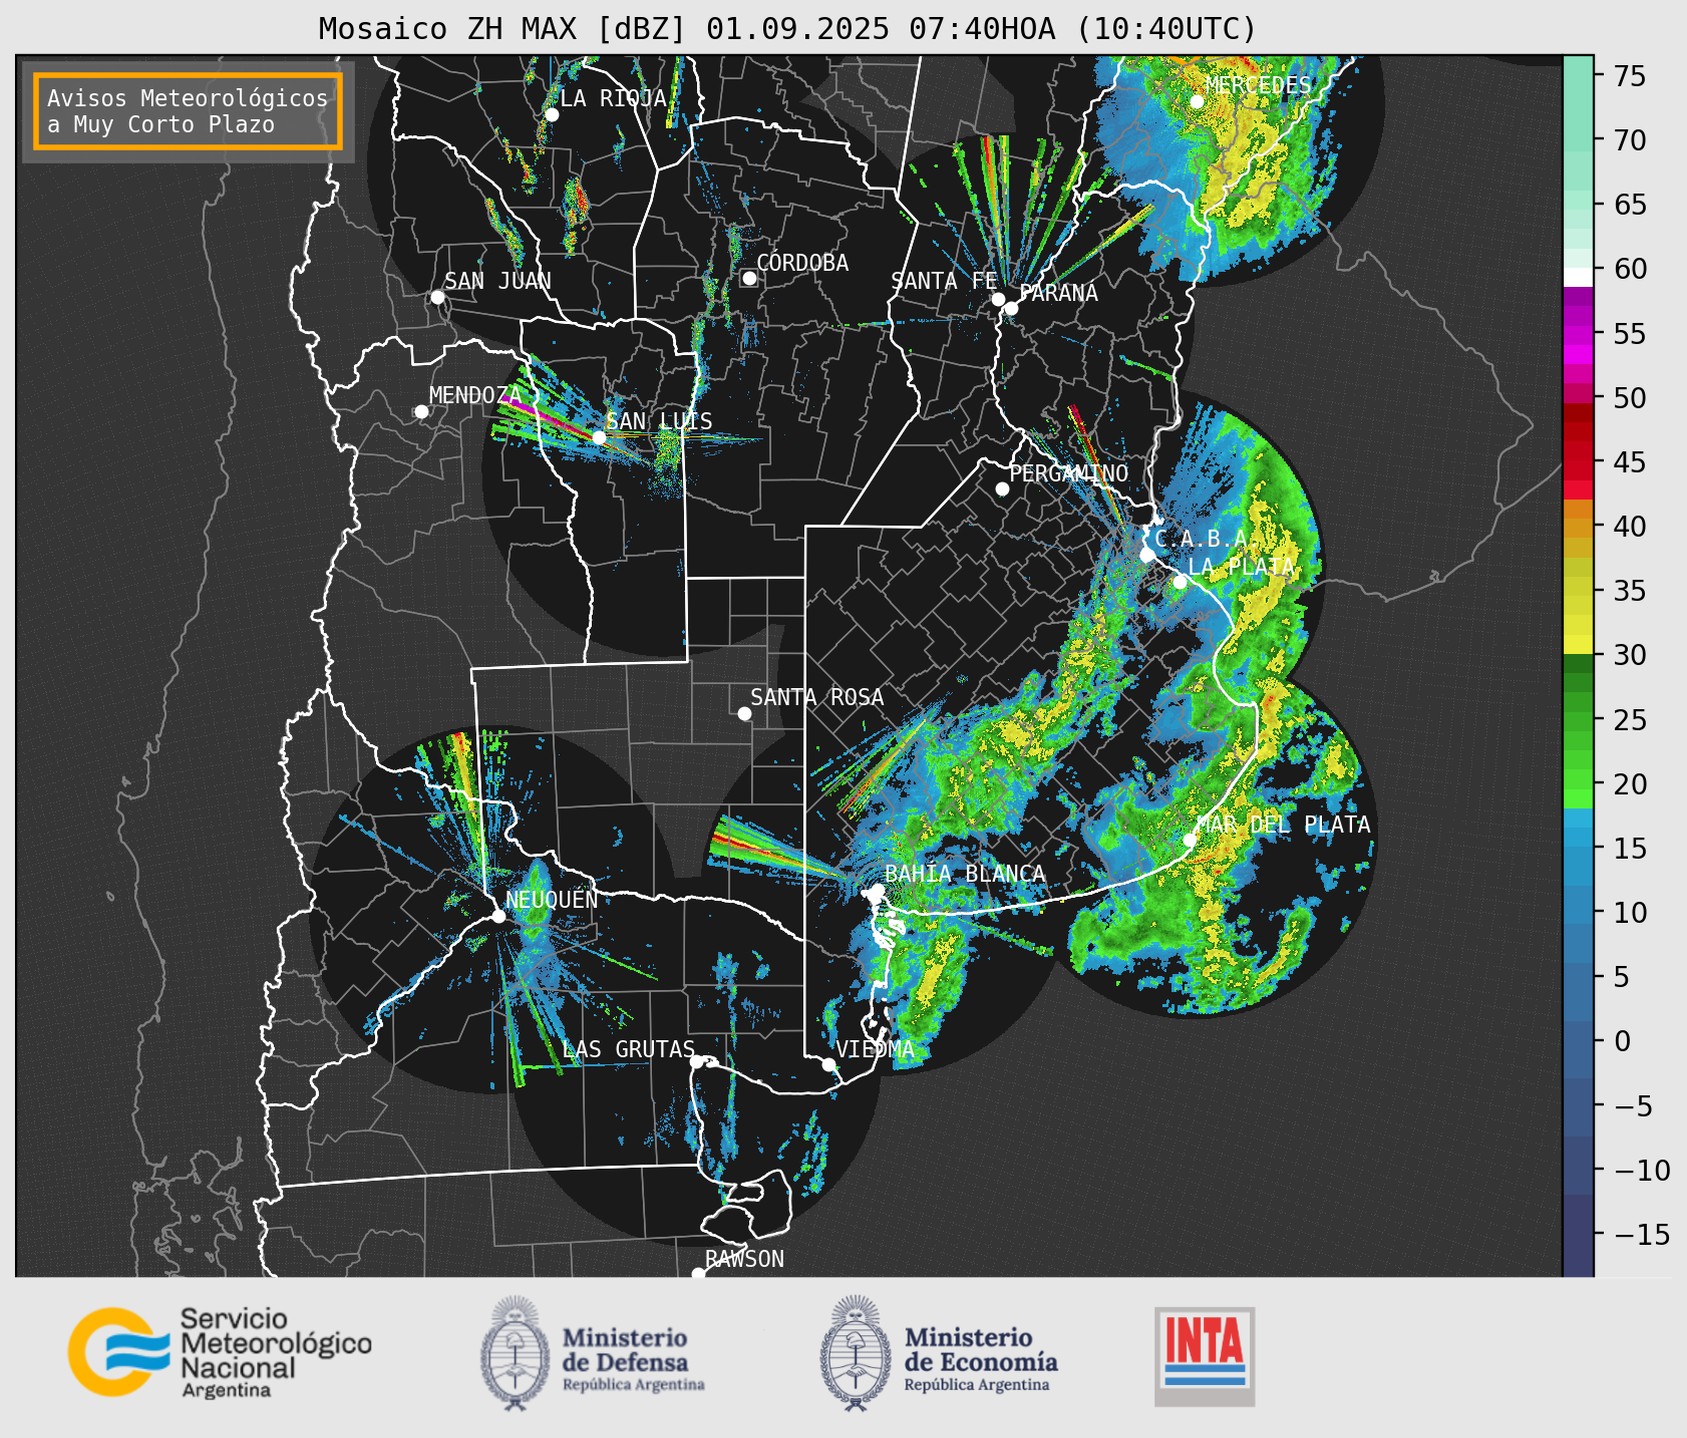Click the SAN JUAN city marker dot
1687x1438 pixels.
pyautogui.click(x=437, y=297)
